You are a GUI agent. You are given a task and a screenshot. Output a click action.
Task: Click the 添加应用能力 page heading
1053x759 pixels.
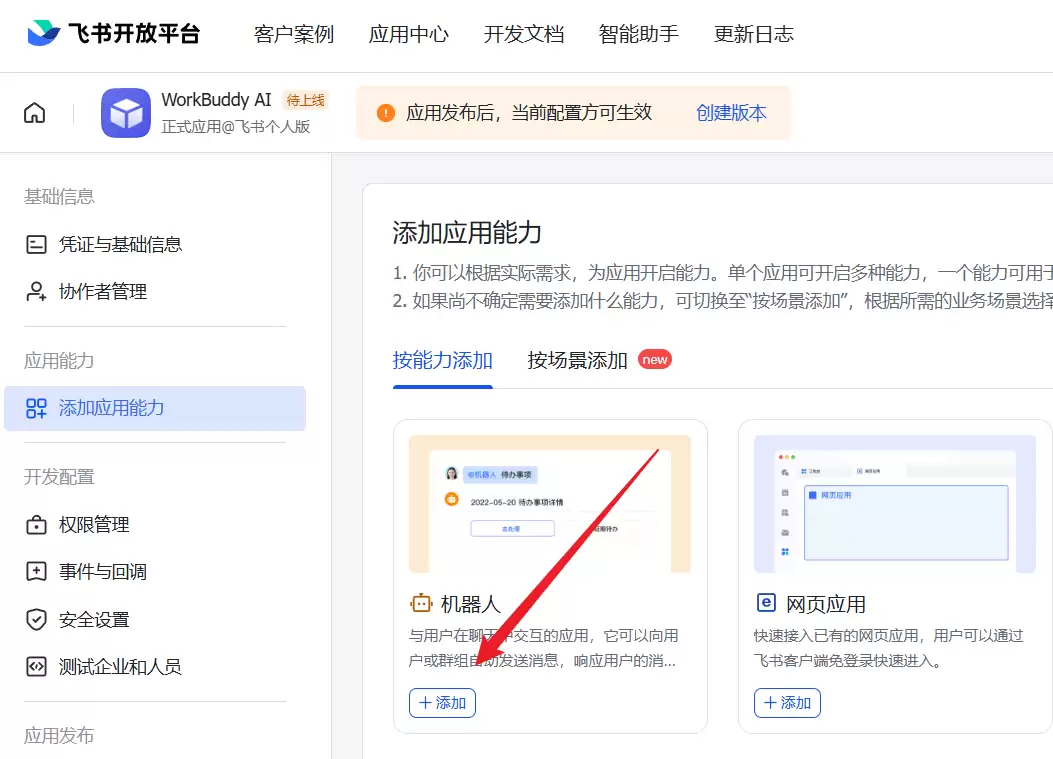[467, 233]
